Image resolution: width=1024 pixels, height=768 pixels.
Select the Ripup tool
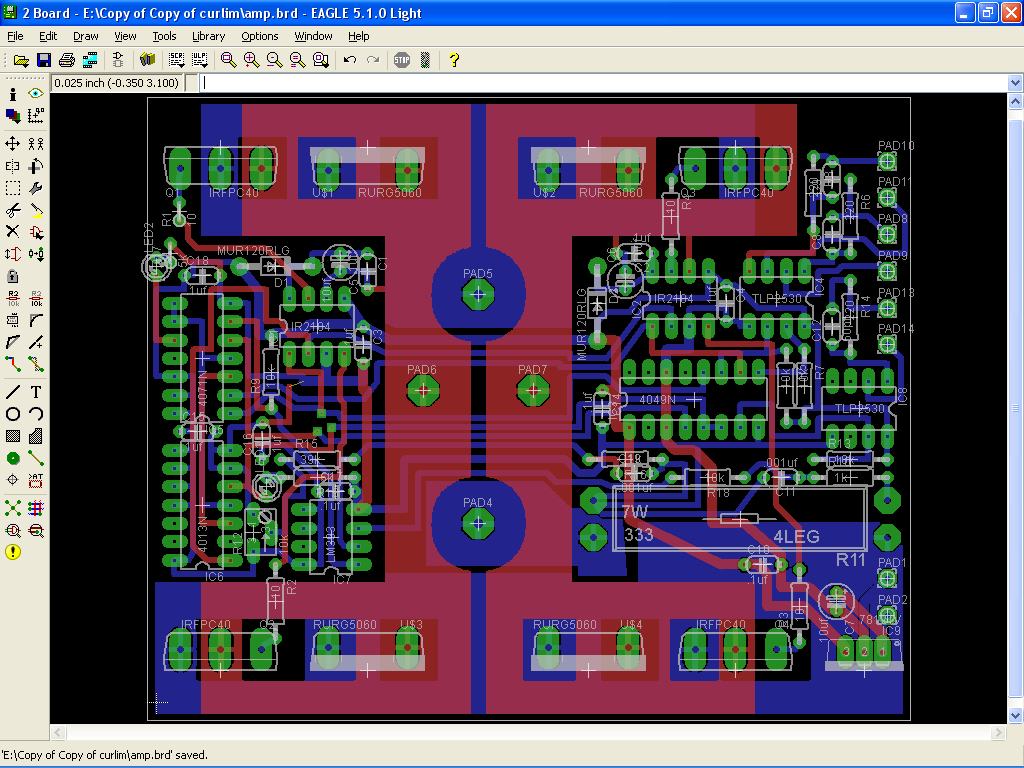tap(36, 364)
